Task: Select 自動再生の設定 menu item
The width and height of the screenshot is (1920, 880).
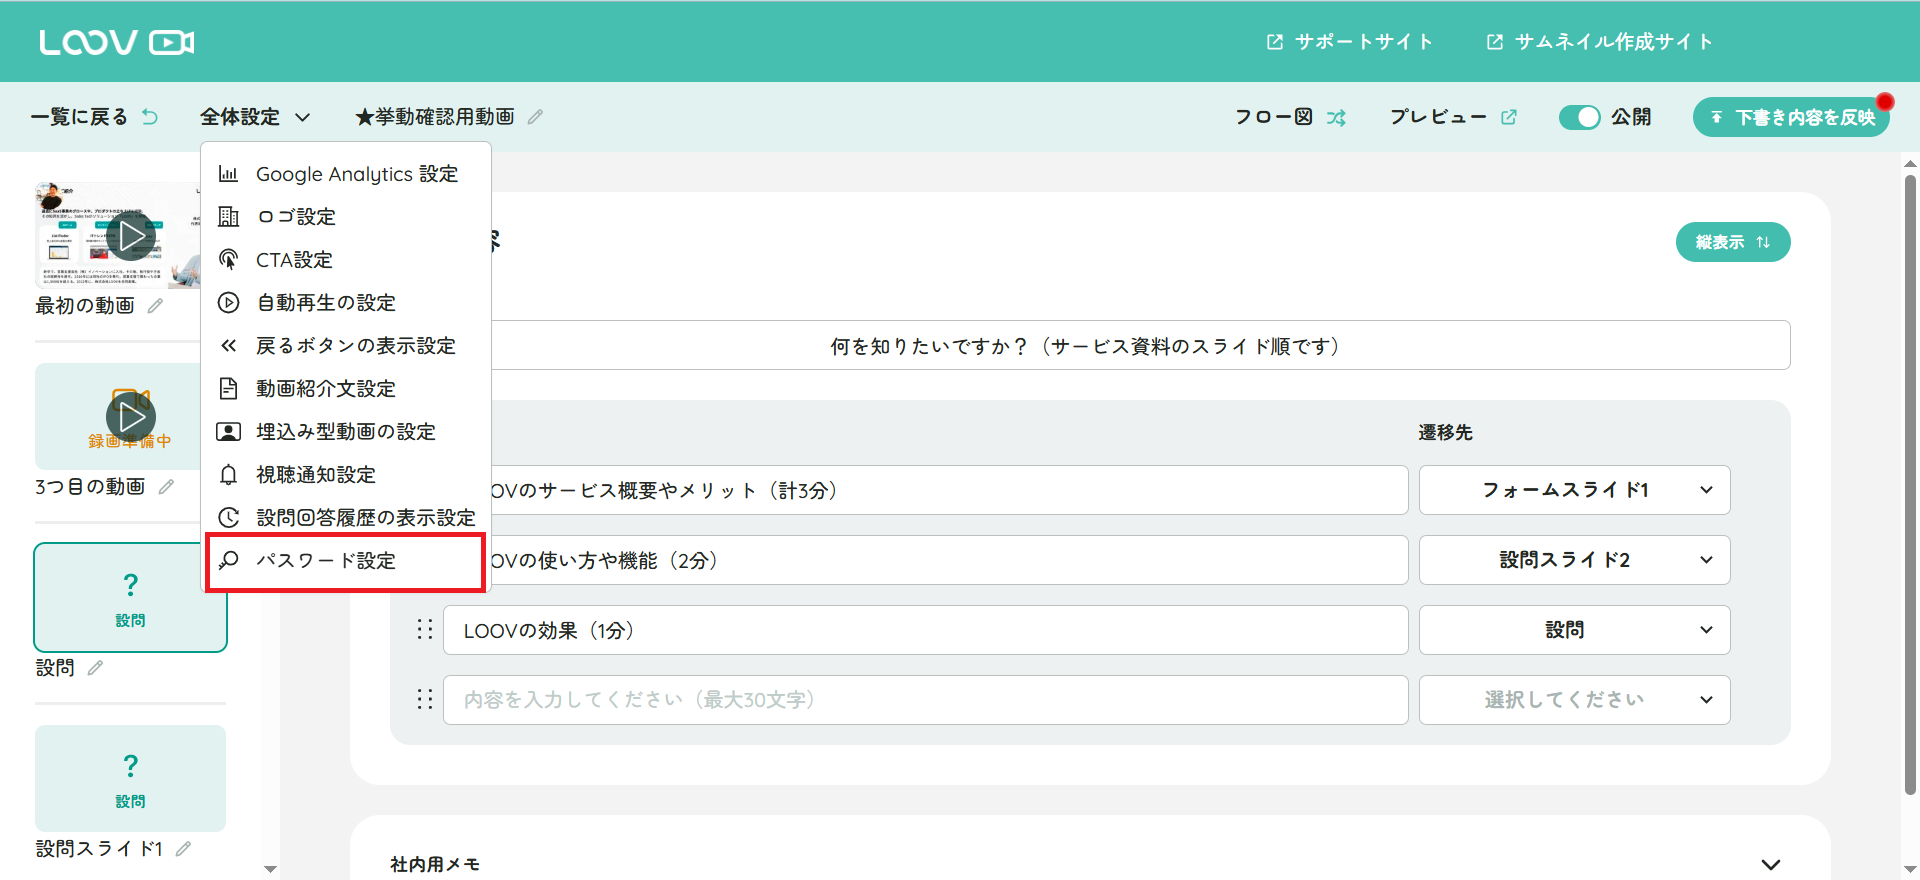Action: [346, 303]
